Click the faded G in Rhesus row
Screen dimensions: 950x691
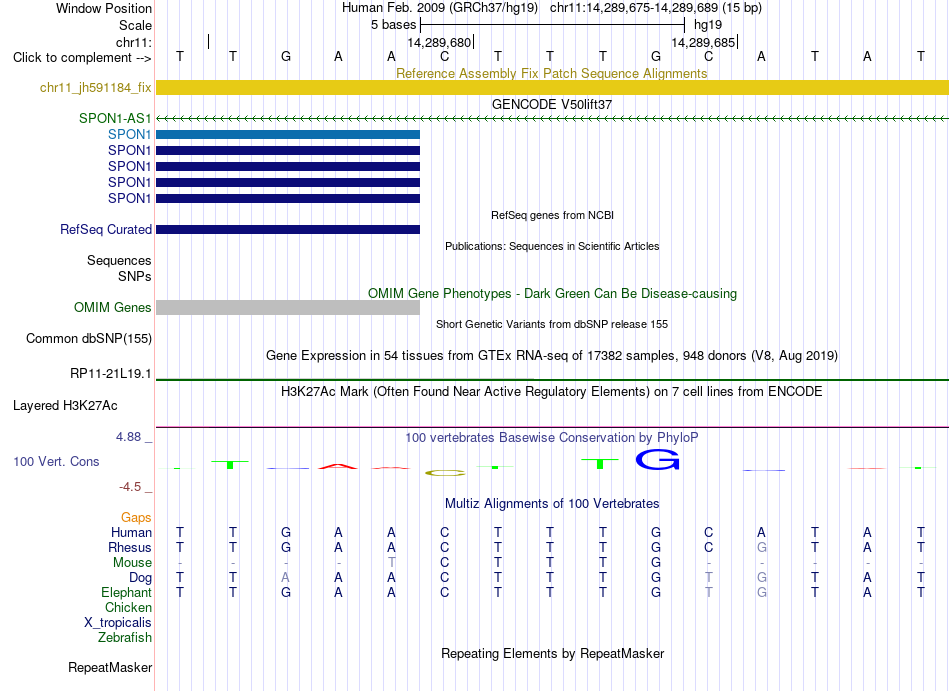762,547
